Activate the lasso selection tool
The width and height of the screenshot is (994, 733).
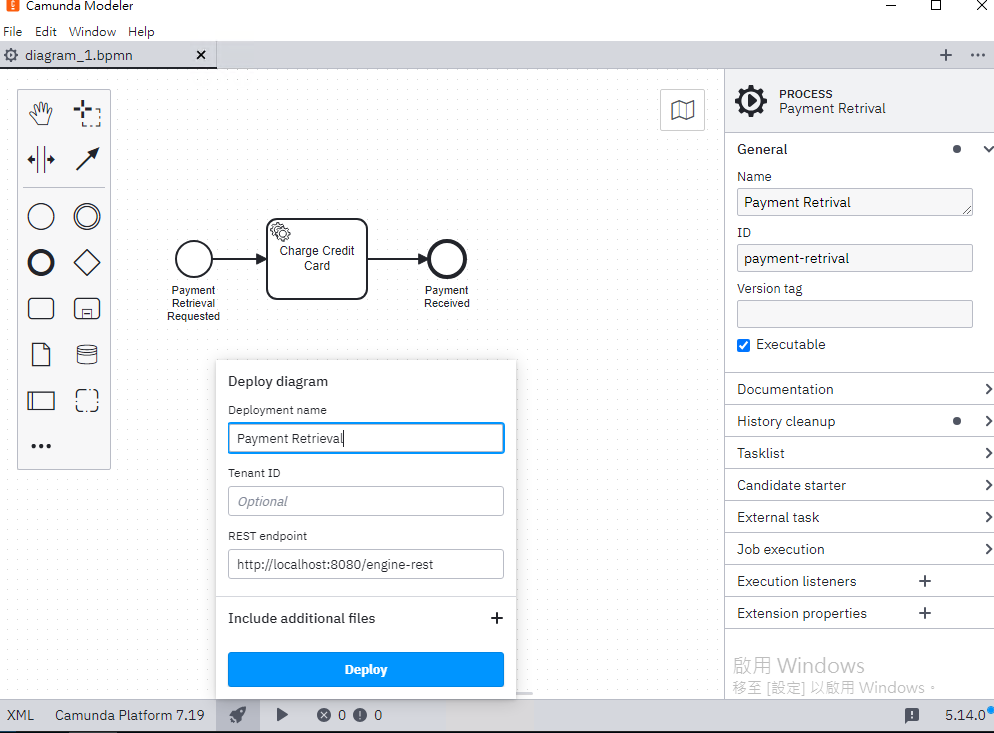click(x=87, y=114)
